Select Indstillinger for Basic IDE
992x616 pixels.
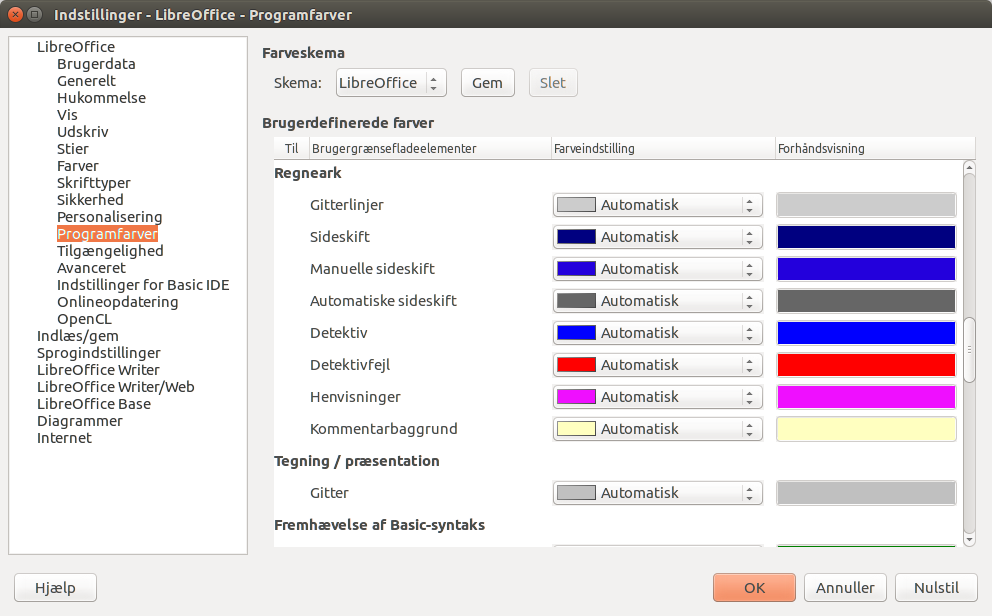click(143, 285)
